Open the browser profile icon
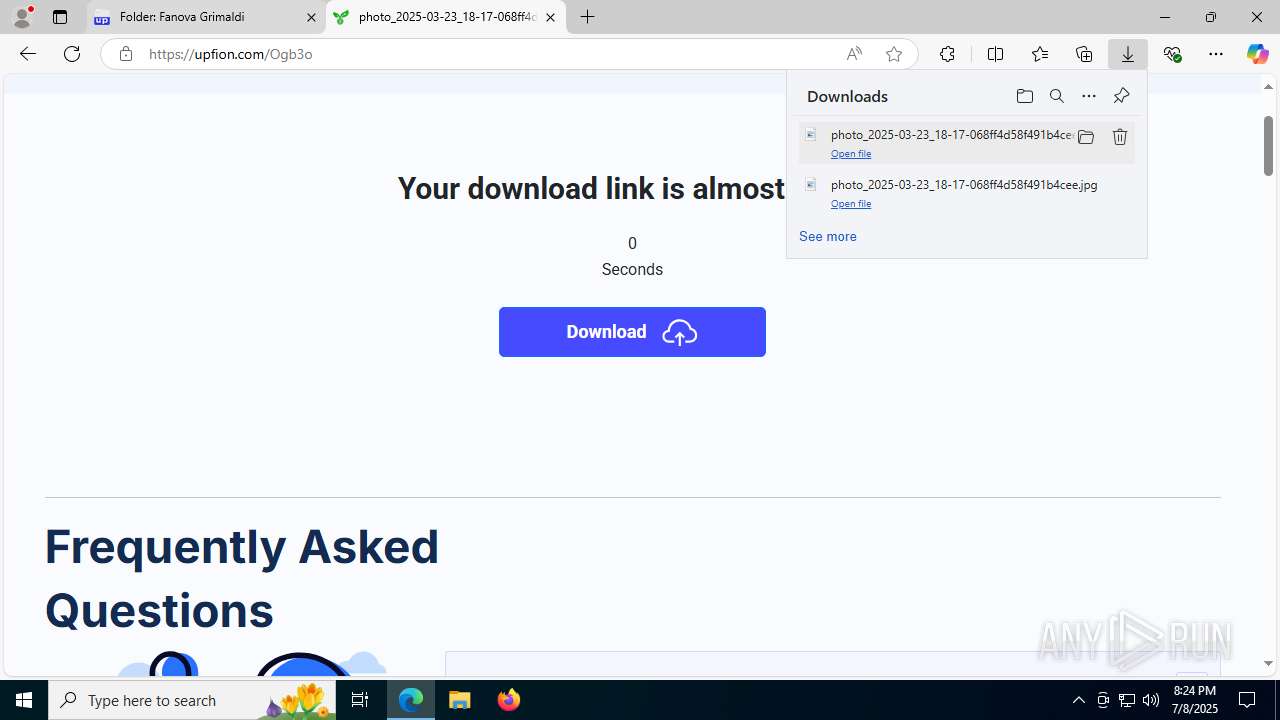Viewport: 1280px width, 720px height. click(22, 17)
